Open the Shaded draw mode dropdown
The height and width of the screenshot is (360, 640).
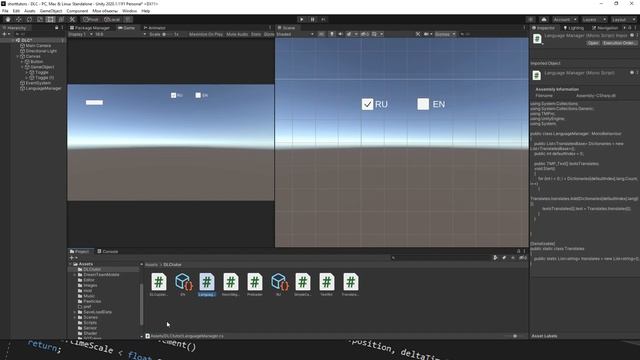click(x=296, y=34)
